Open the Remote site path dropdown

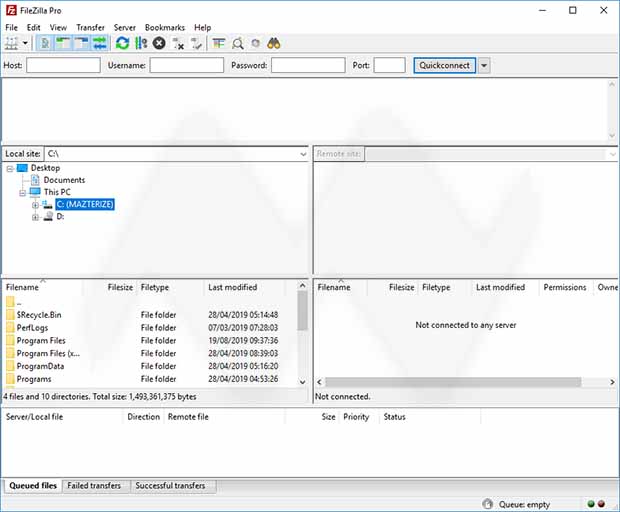pos(613,154)
